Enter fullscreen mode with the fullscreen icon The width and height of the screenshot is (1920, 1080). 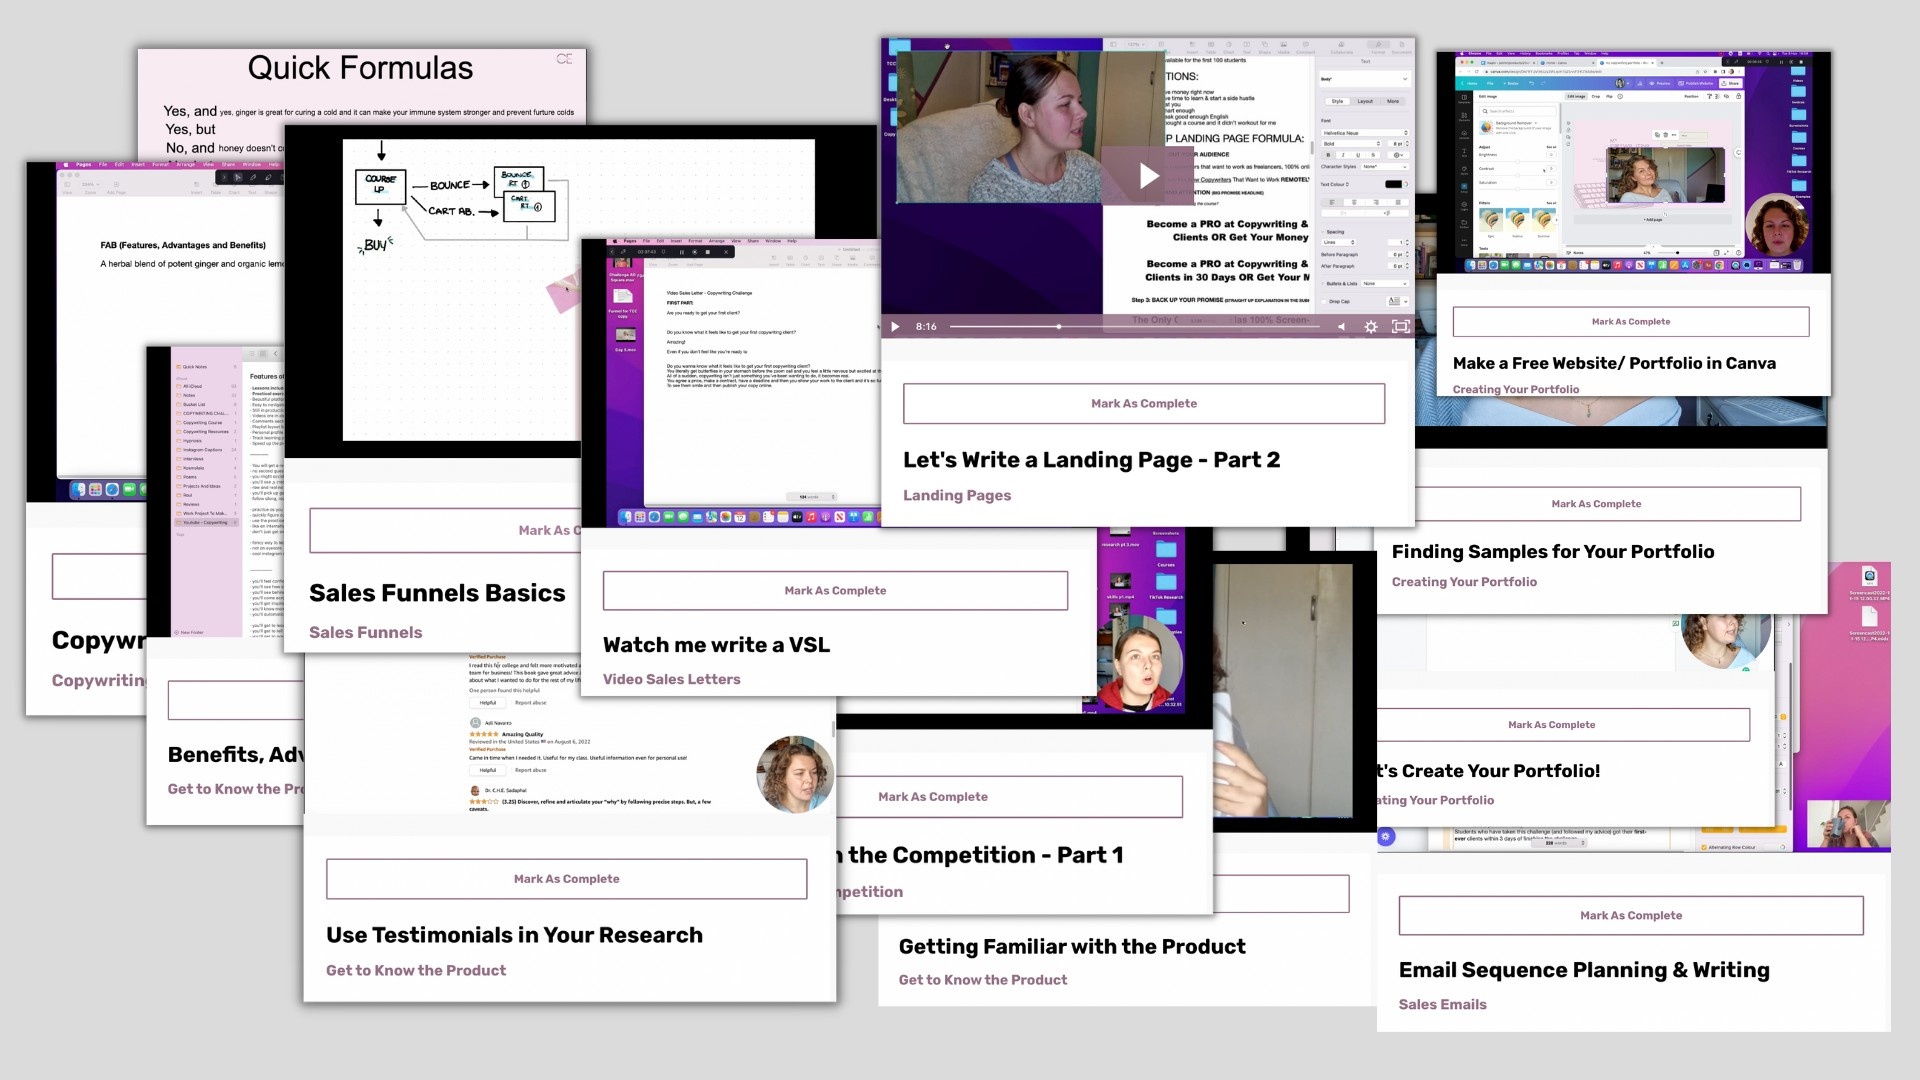click(1401, 327)
